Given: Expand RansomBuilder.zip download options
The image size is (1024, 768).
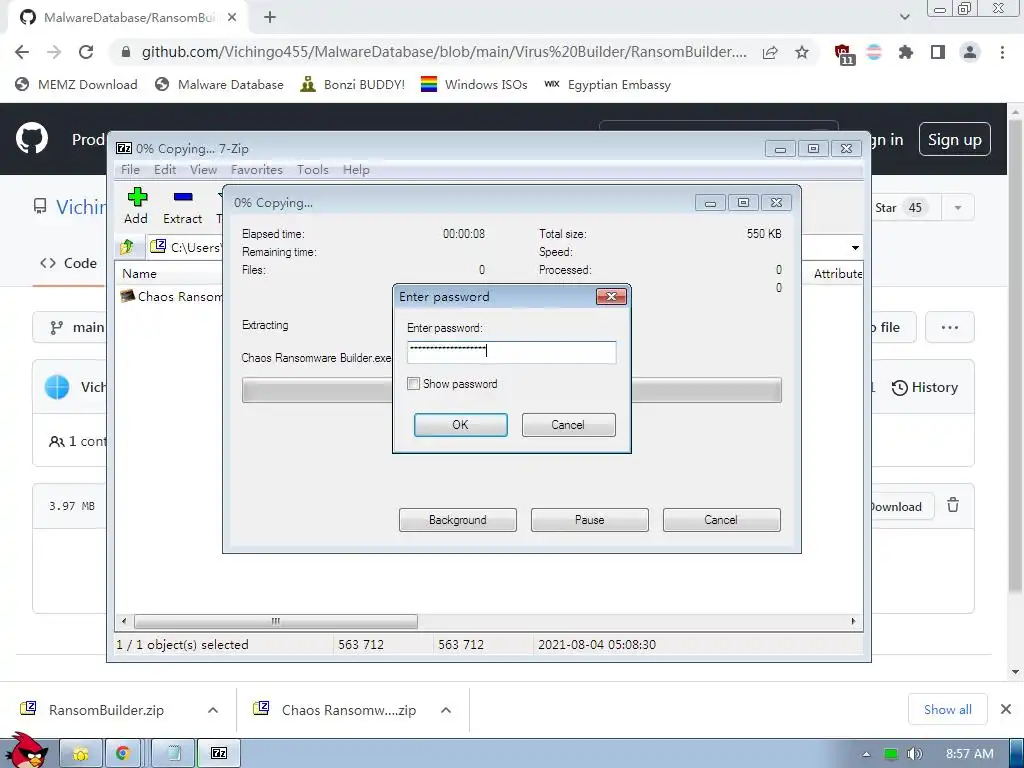Looking at the screenshot, I should pyautogui.click(x=213, y=710).
